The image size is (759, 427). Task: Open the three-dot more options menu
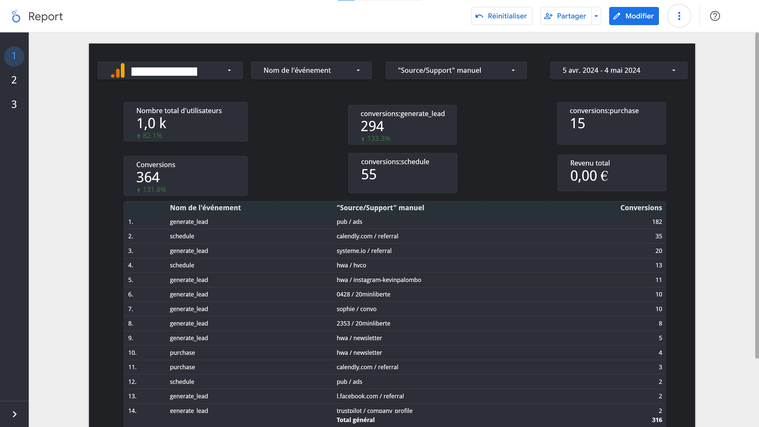pos(679,16)
